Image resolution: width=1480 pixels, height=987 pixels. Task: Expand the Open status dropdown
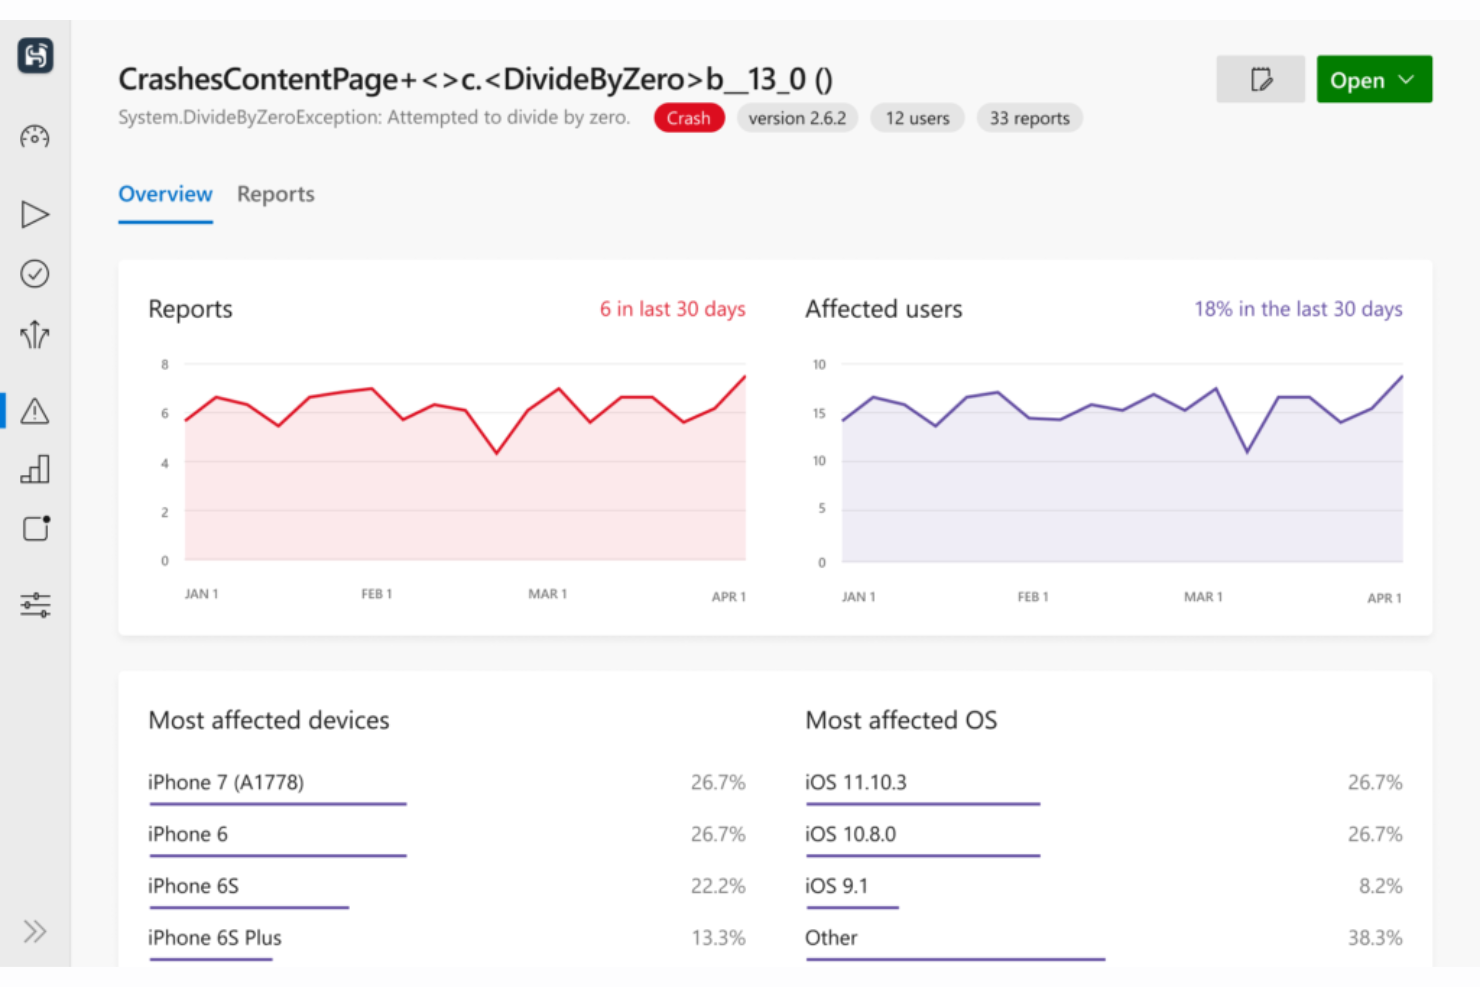(1373, 79)
